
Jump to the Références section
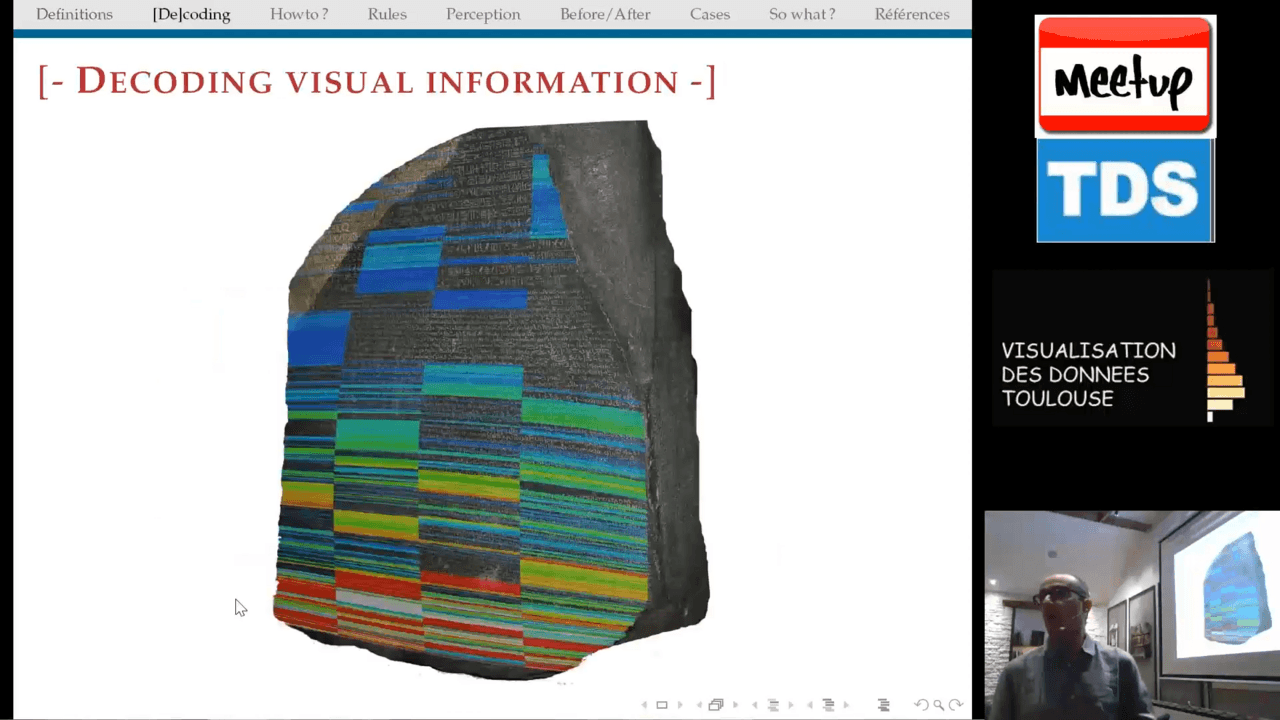click(x=912, y=14)
